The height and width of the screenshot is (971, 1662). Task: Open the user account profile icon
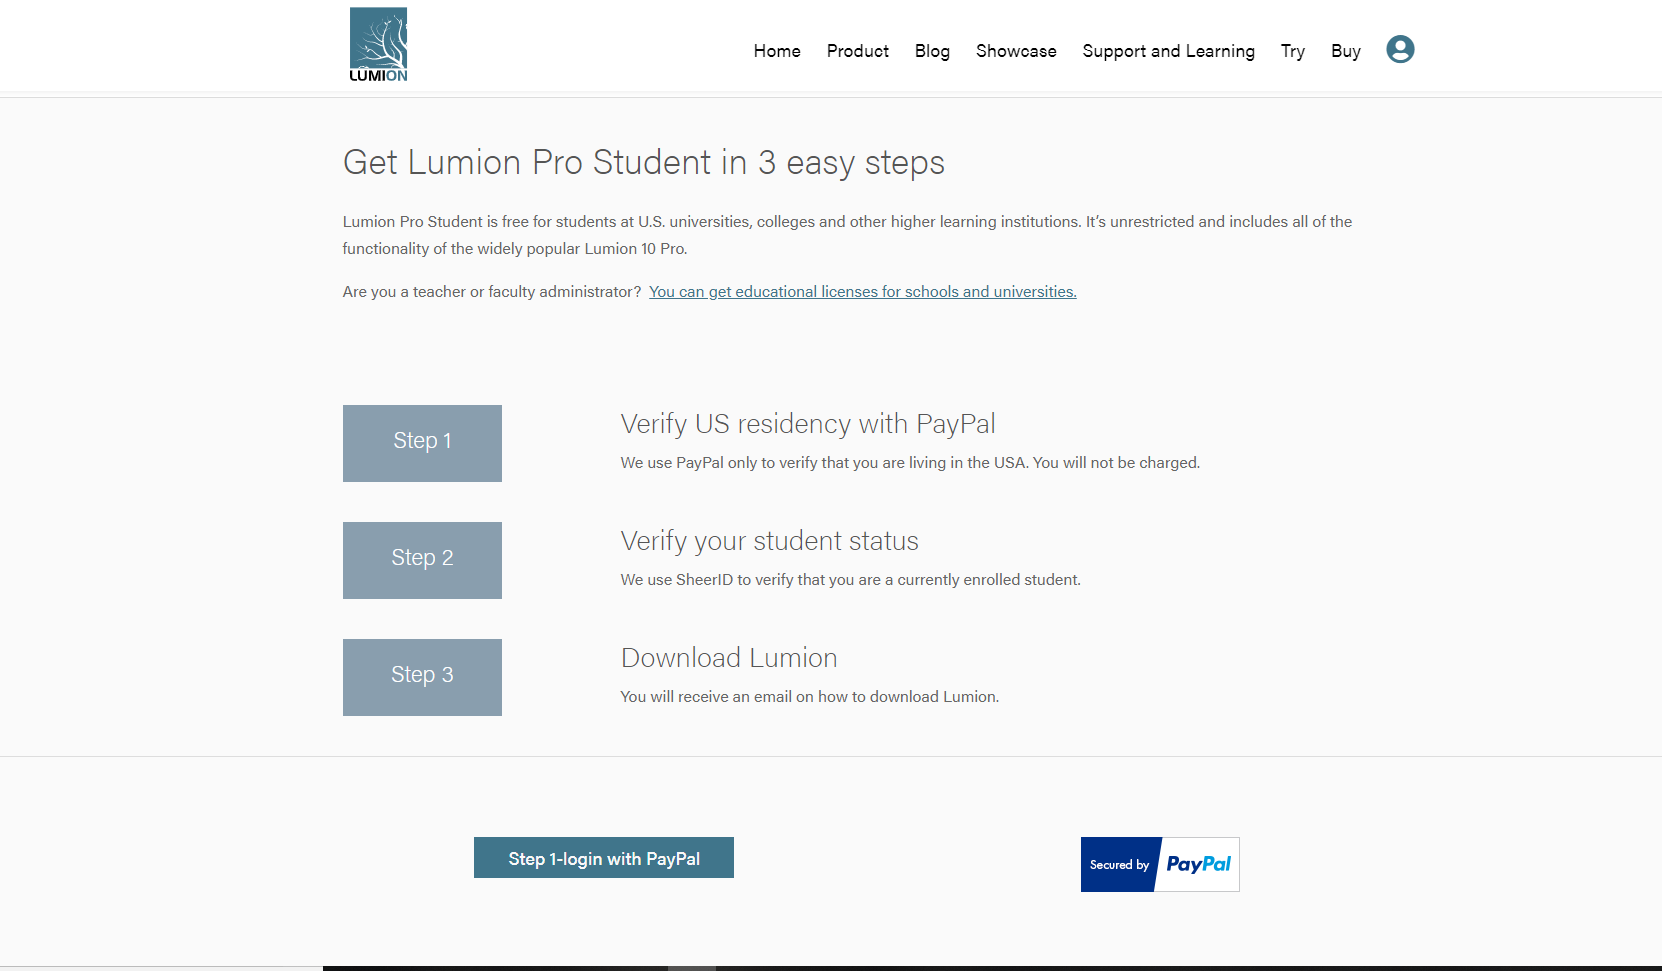(x=1400, y=49)
